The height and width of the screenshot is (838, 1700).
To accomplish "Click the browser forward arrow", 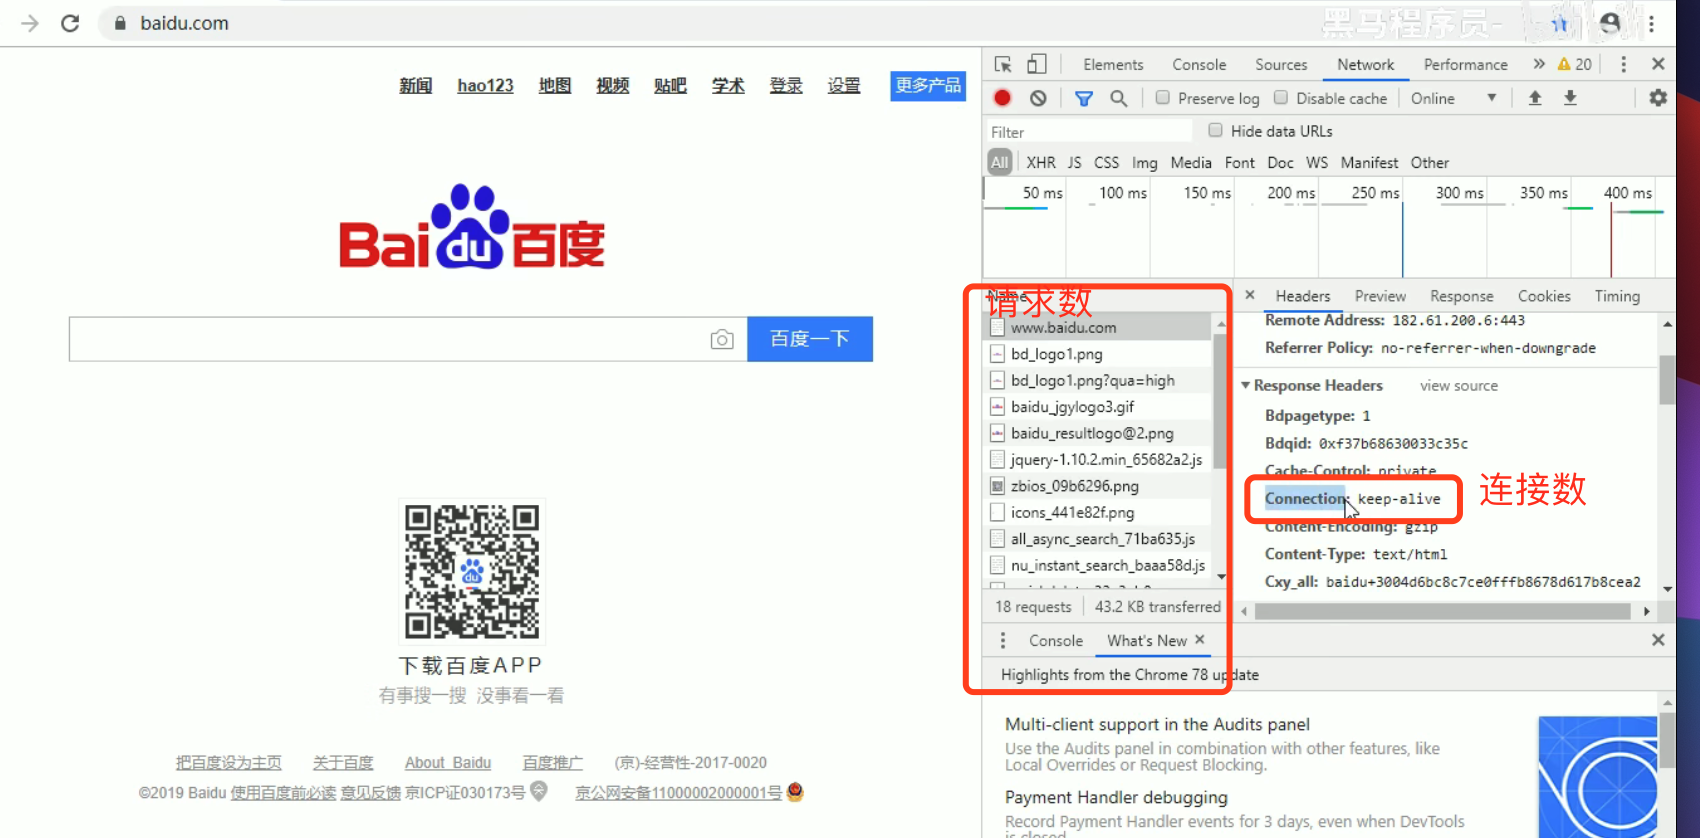I will pos(30,23).
